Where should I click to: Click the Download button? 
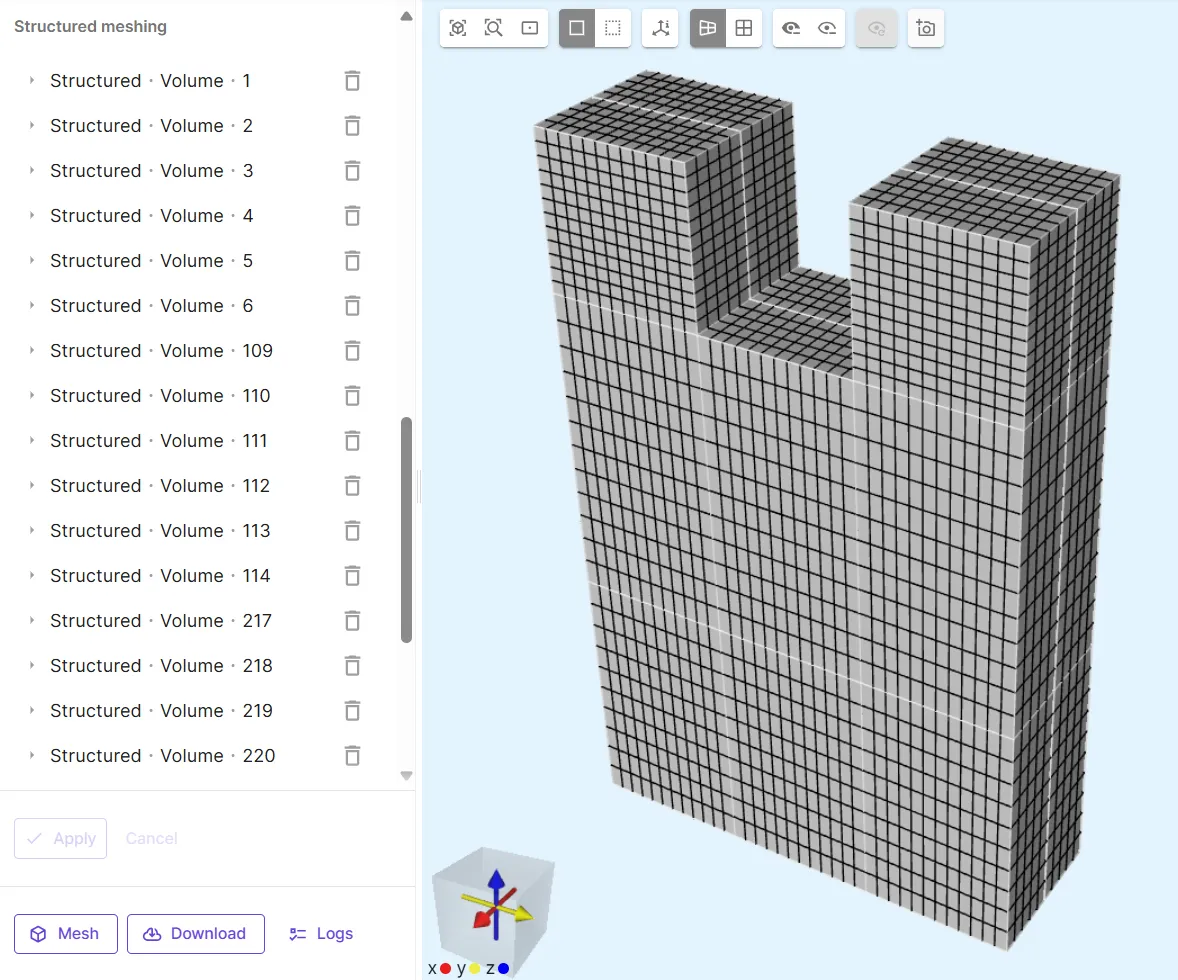196,934
